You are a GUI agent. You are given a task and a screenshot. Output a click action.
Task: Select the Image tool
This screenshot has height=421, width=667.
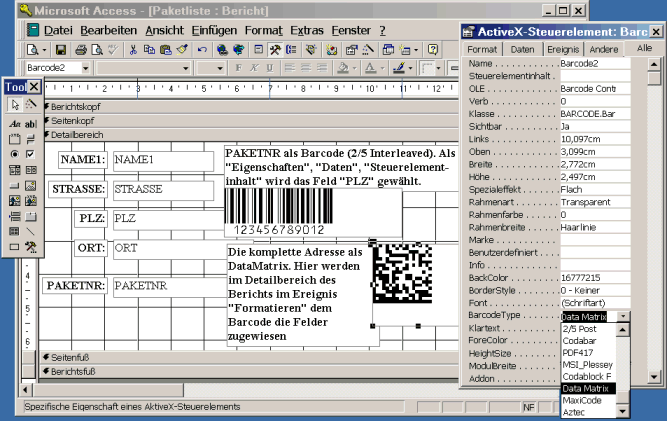(x=31, y=185)
